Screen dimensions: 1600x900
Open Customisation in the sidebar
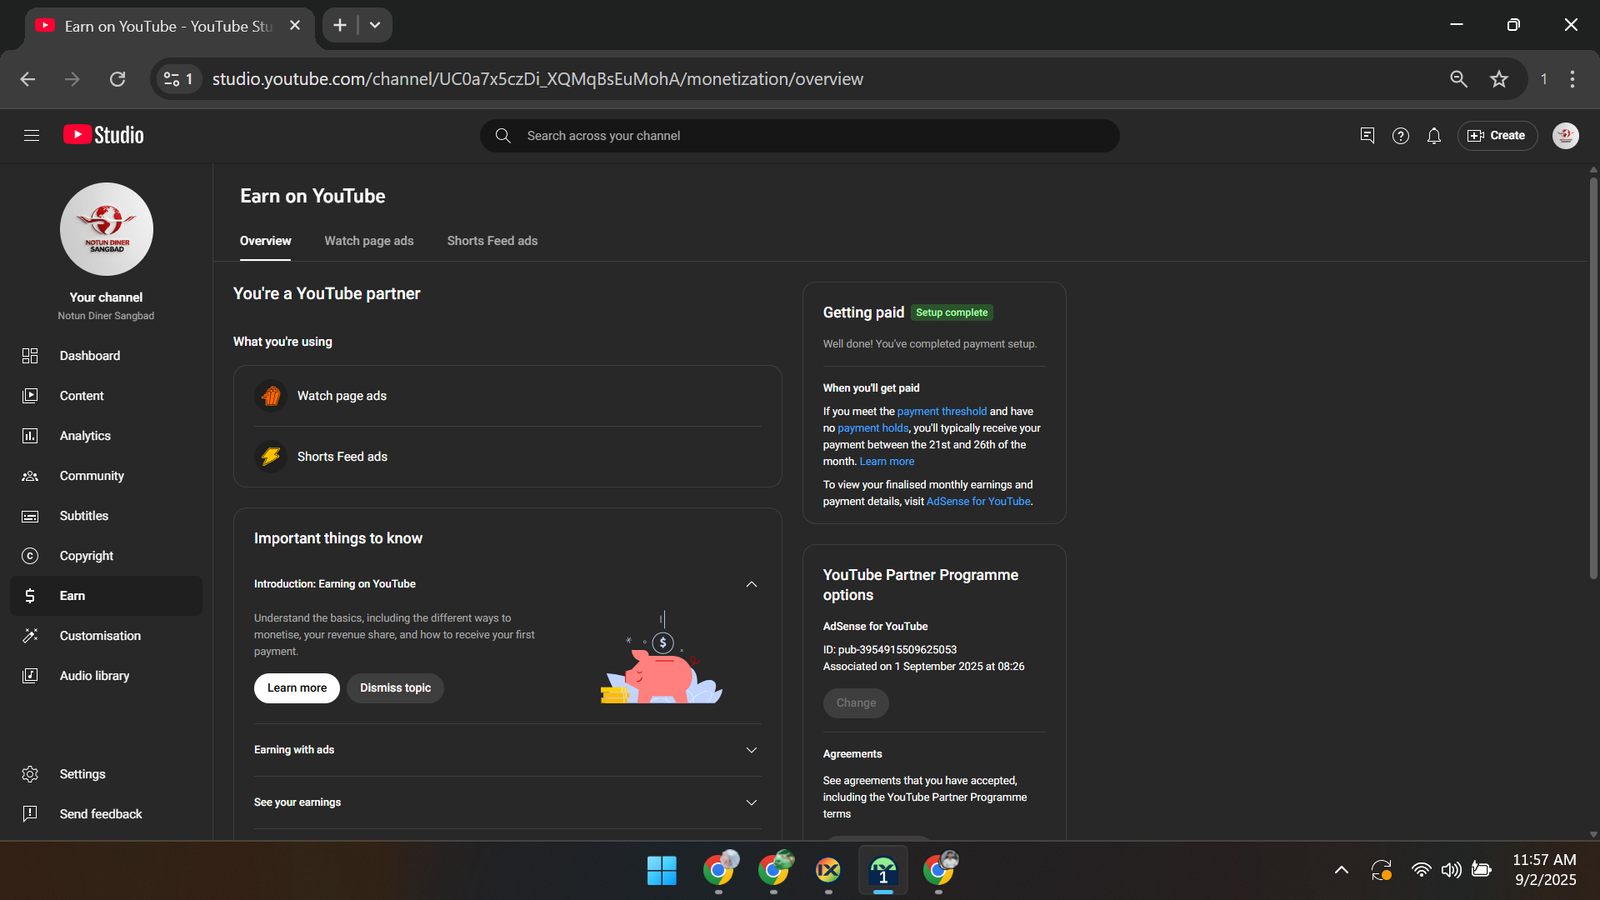(100, 636)
